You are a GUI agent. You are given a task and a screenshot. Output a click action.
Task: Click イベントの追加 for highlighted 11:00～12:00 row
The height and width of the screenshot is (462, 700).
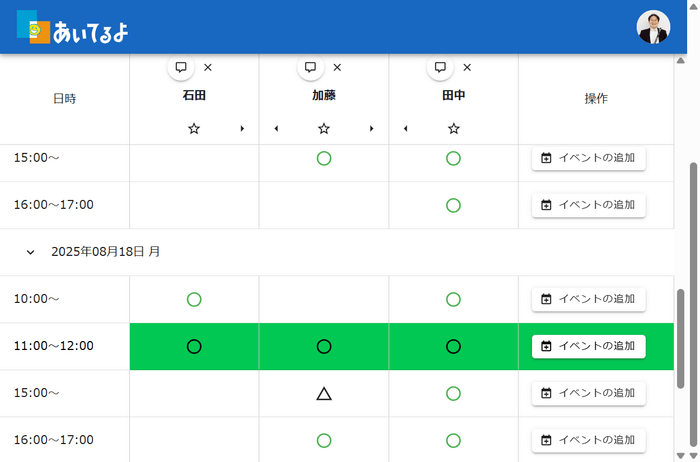coord(588,346)
